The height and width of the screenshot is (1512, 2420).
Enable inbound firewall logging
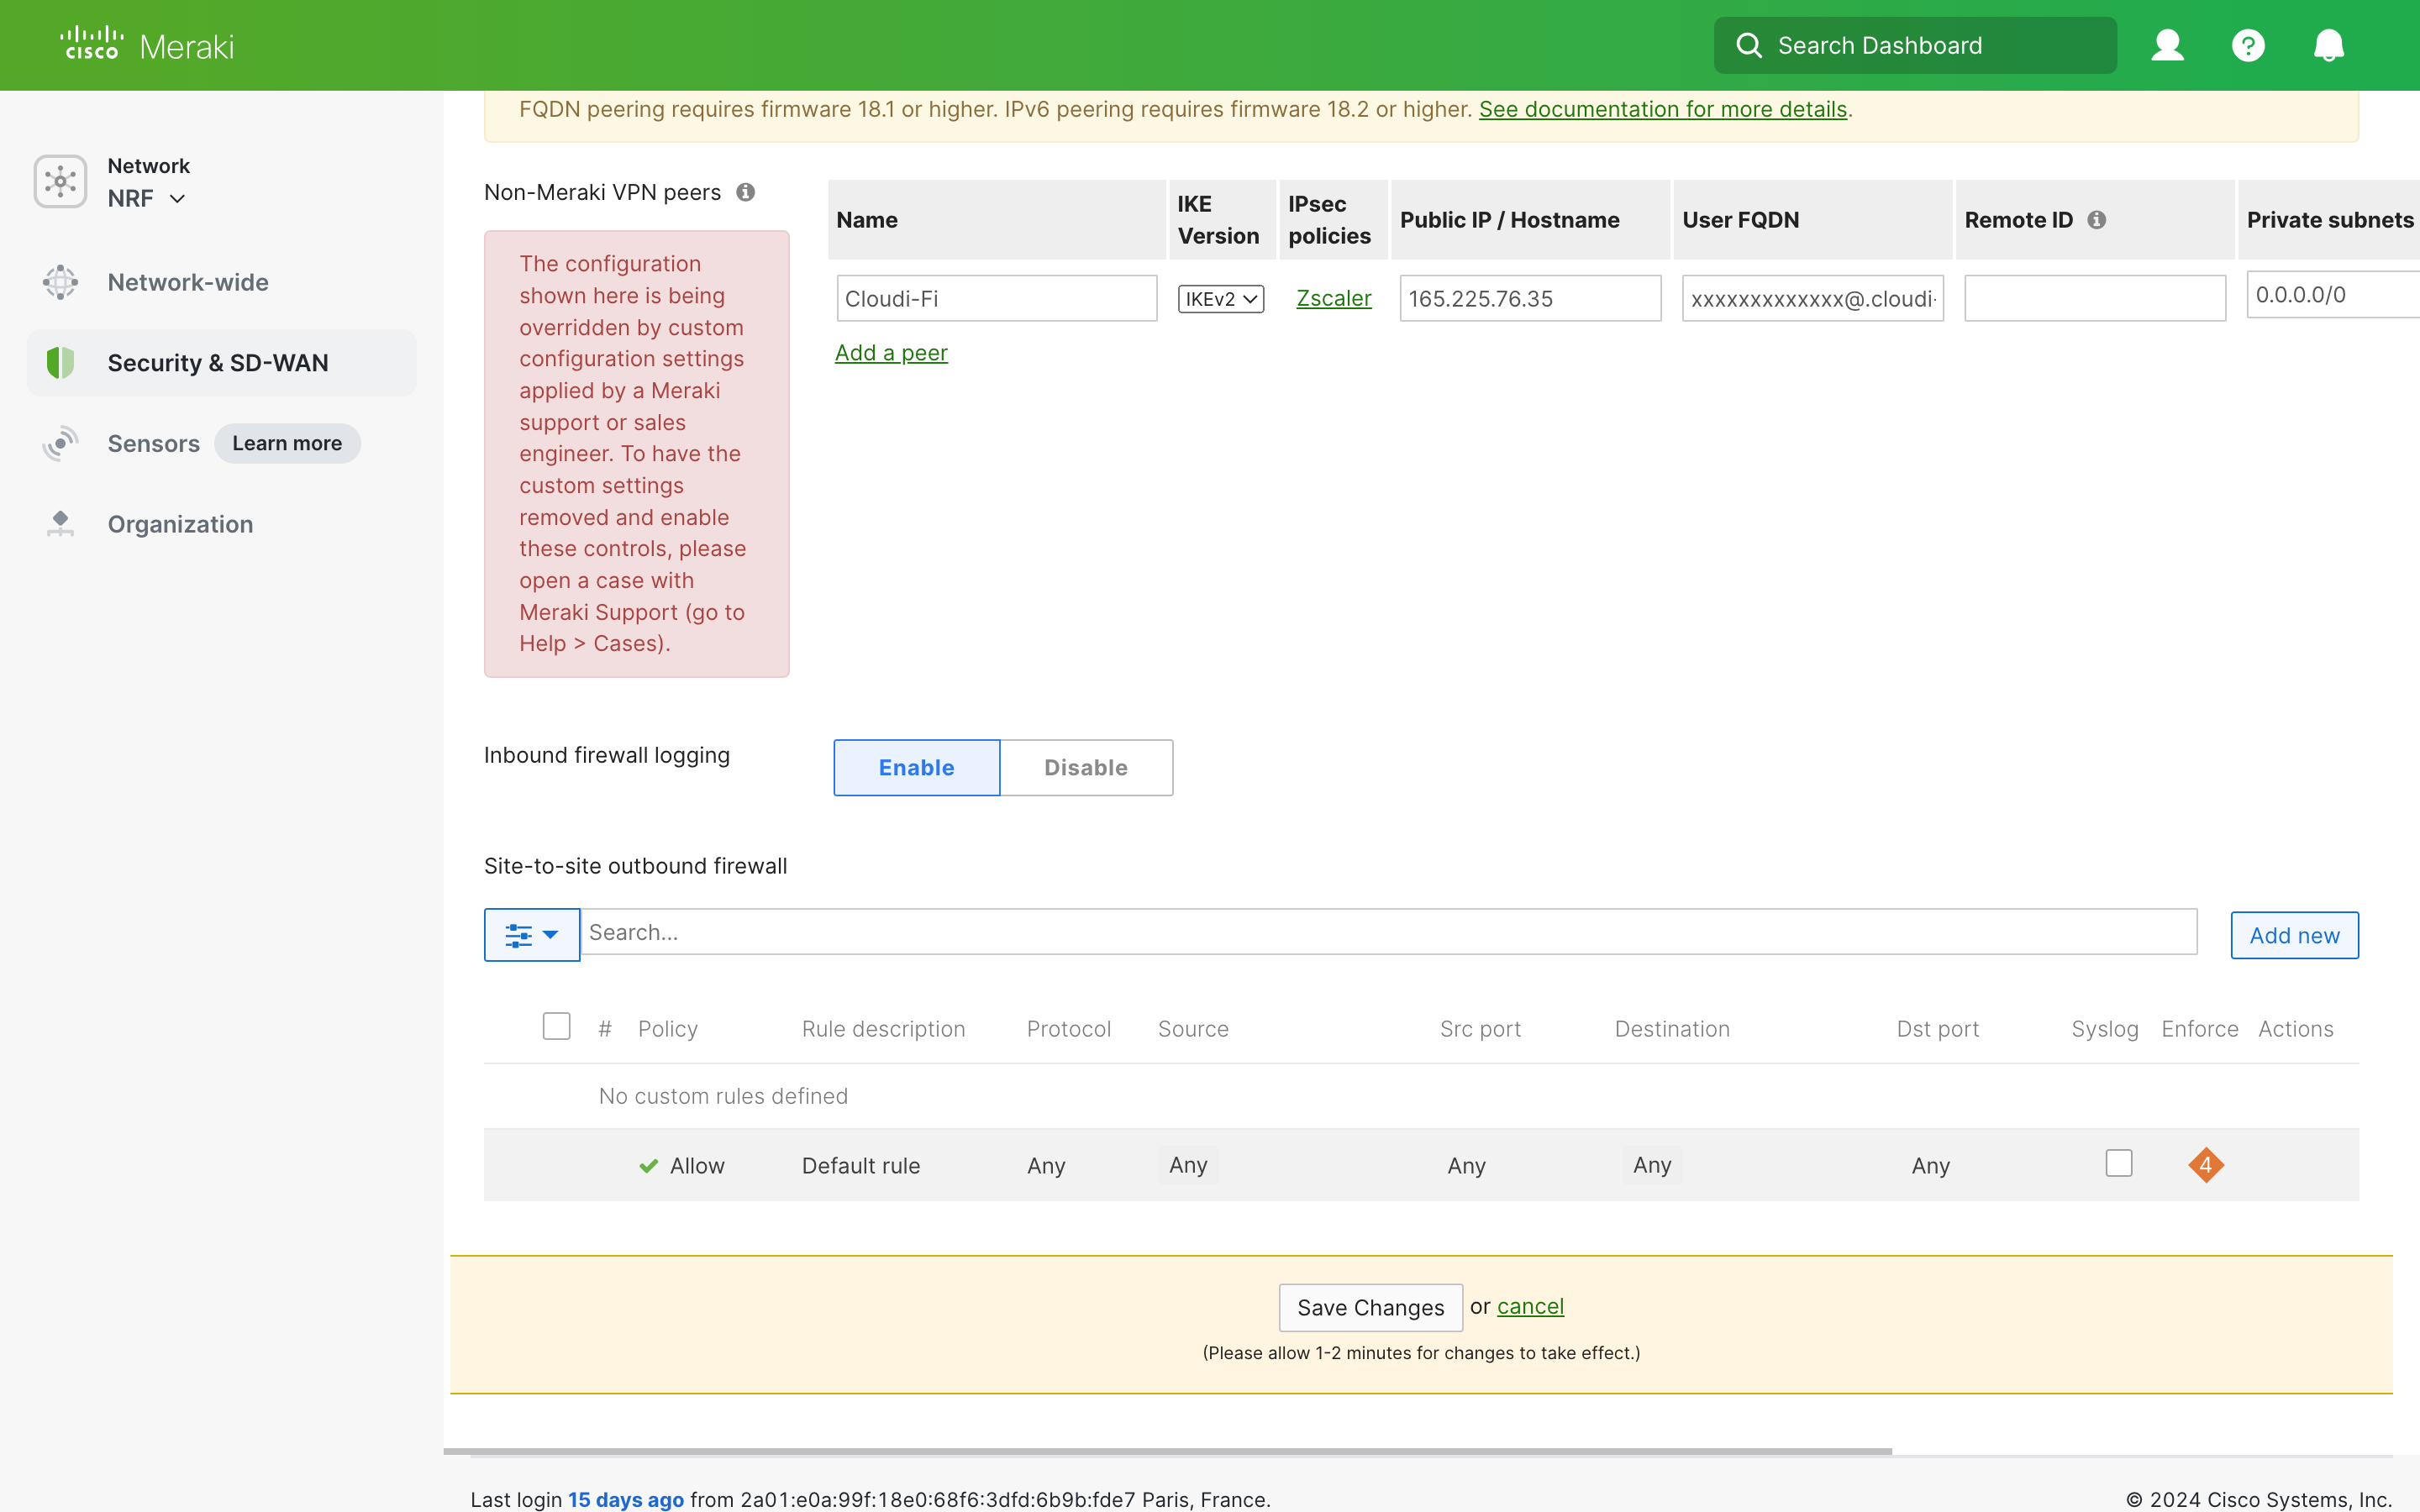coord(915,767)
